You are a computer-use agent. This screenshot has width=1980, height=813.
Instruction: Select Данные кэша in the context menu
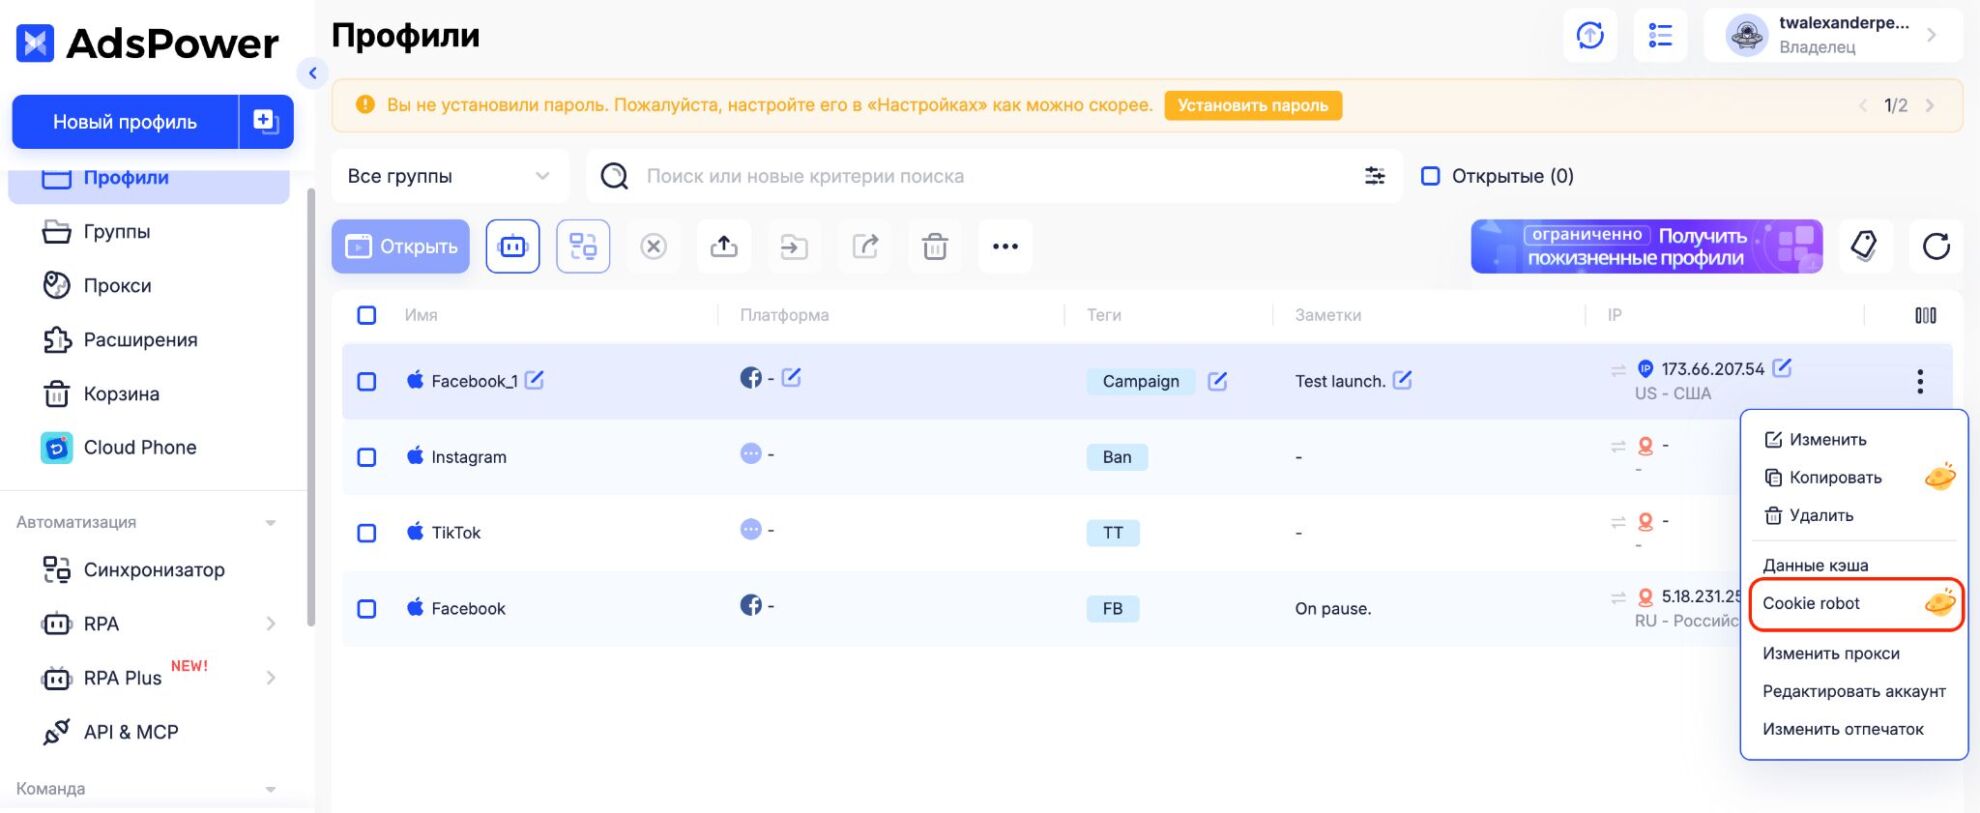coord(1815,566)
